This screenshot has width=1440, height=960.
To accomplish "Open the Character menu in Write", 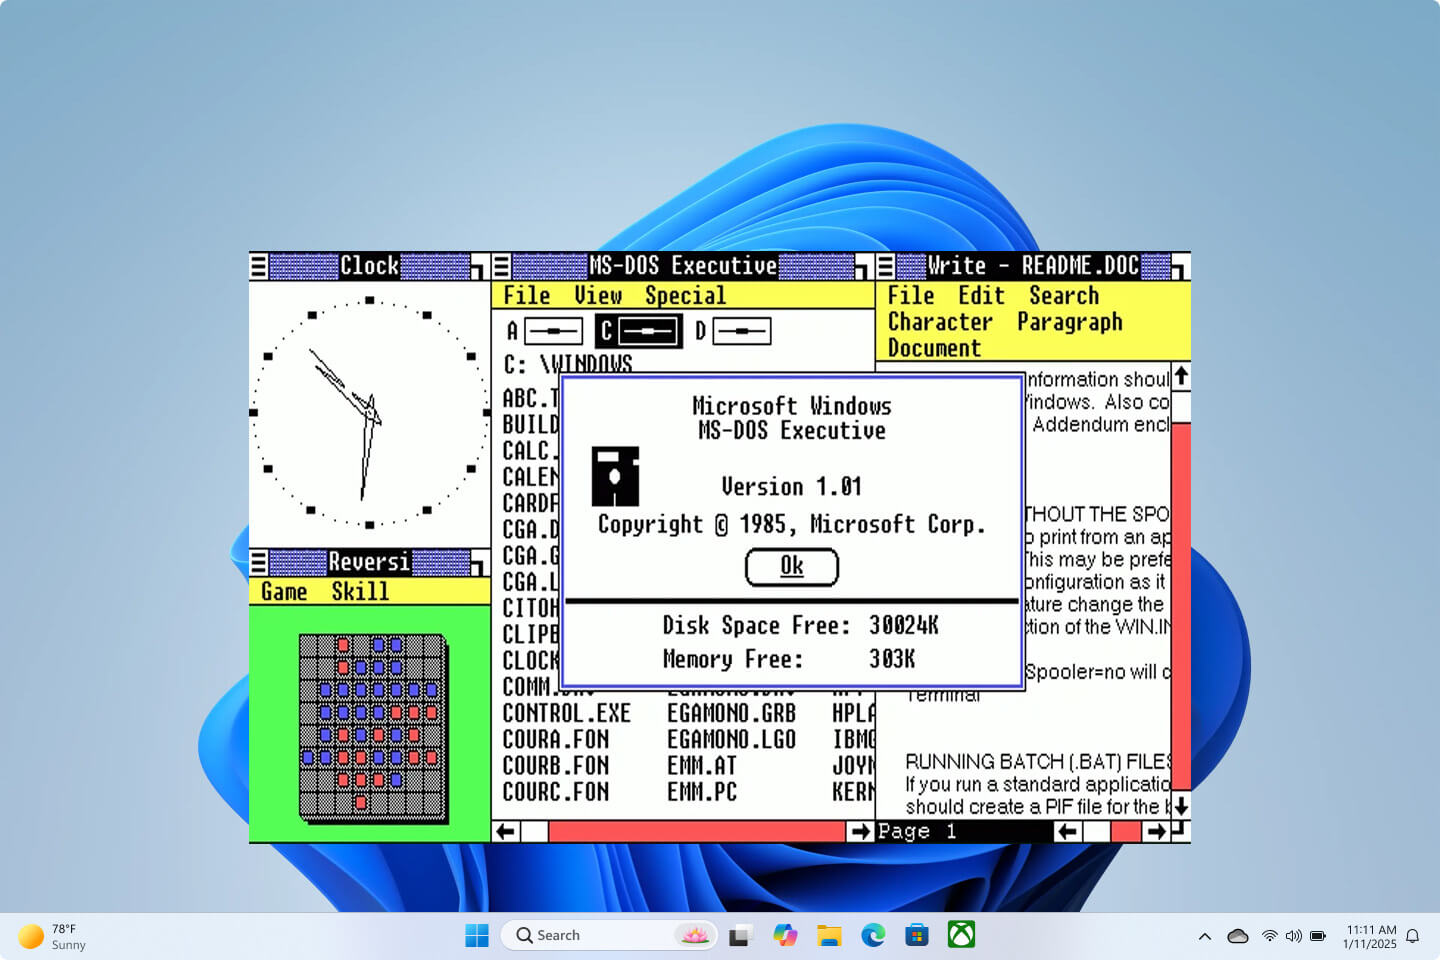I will tap(940, 322).
